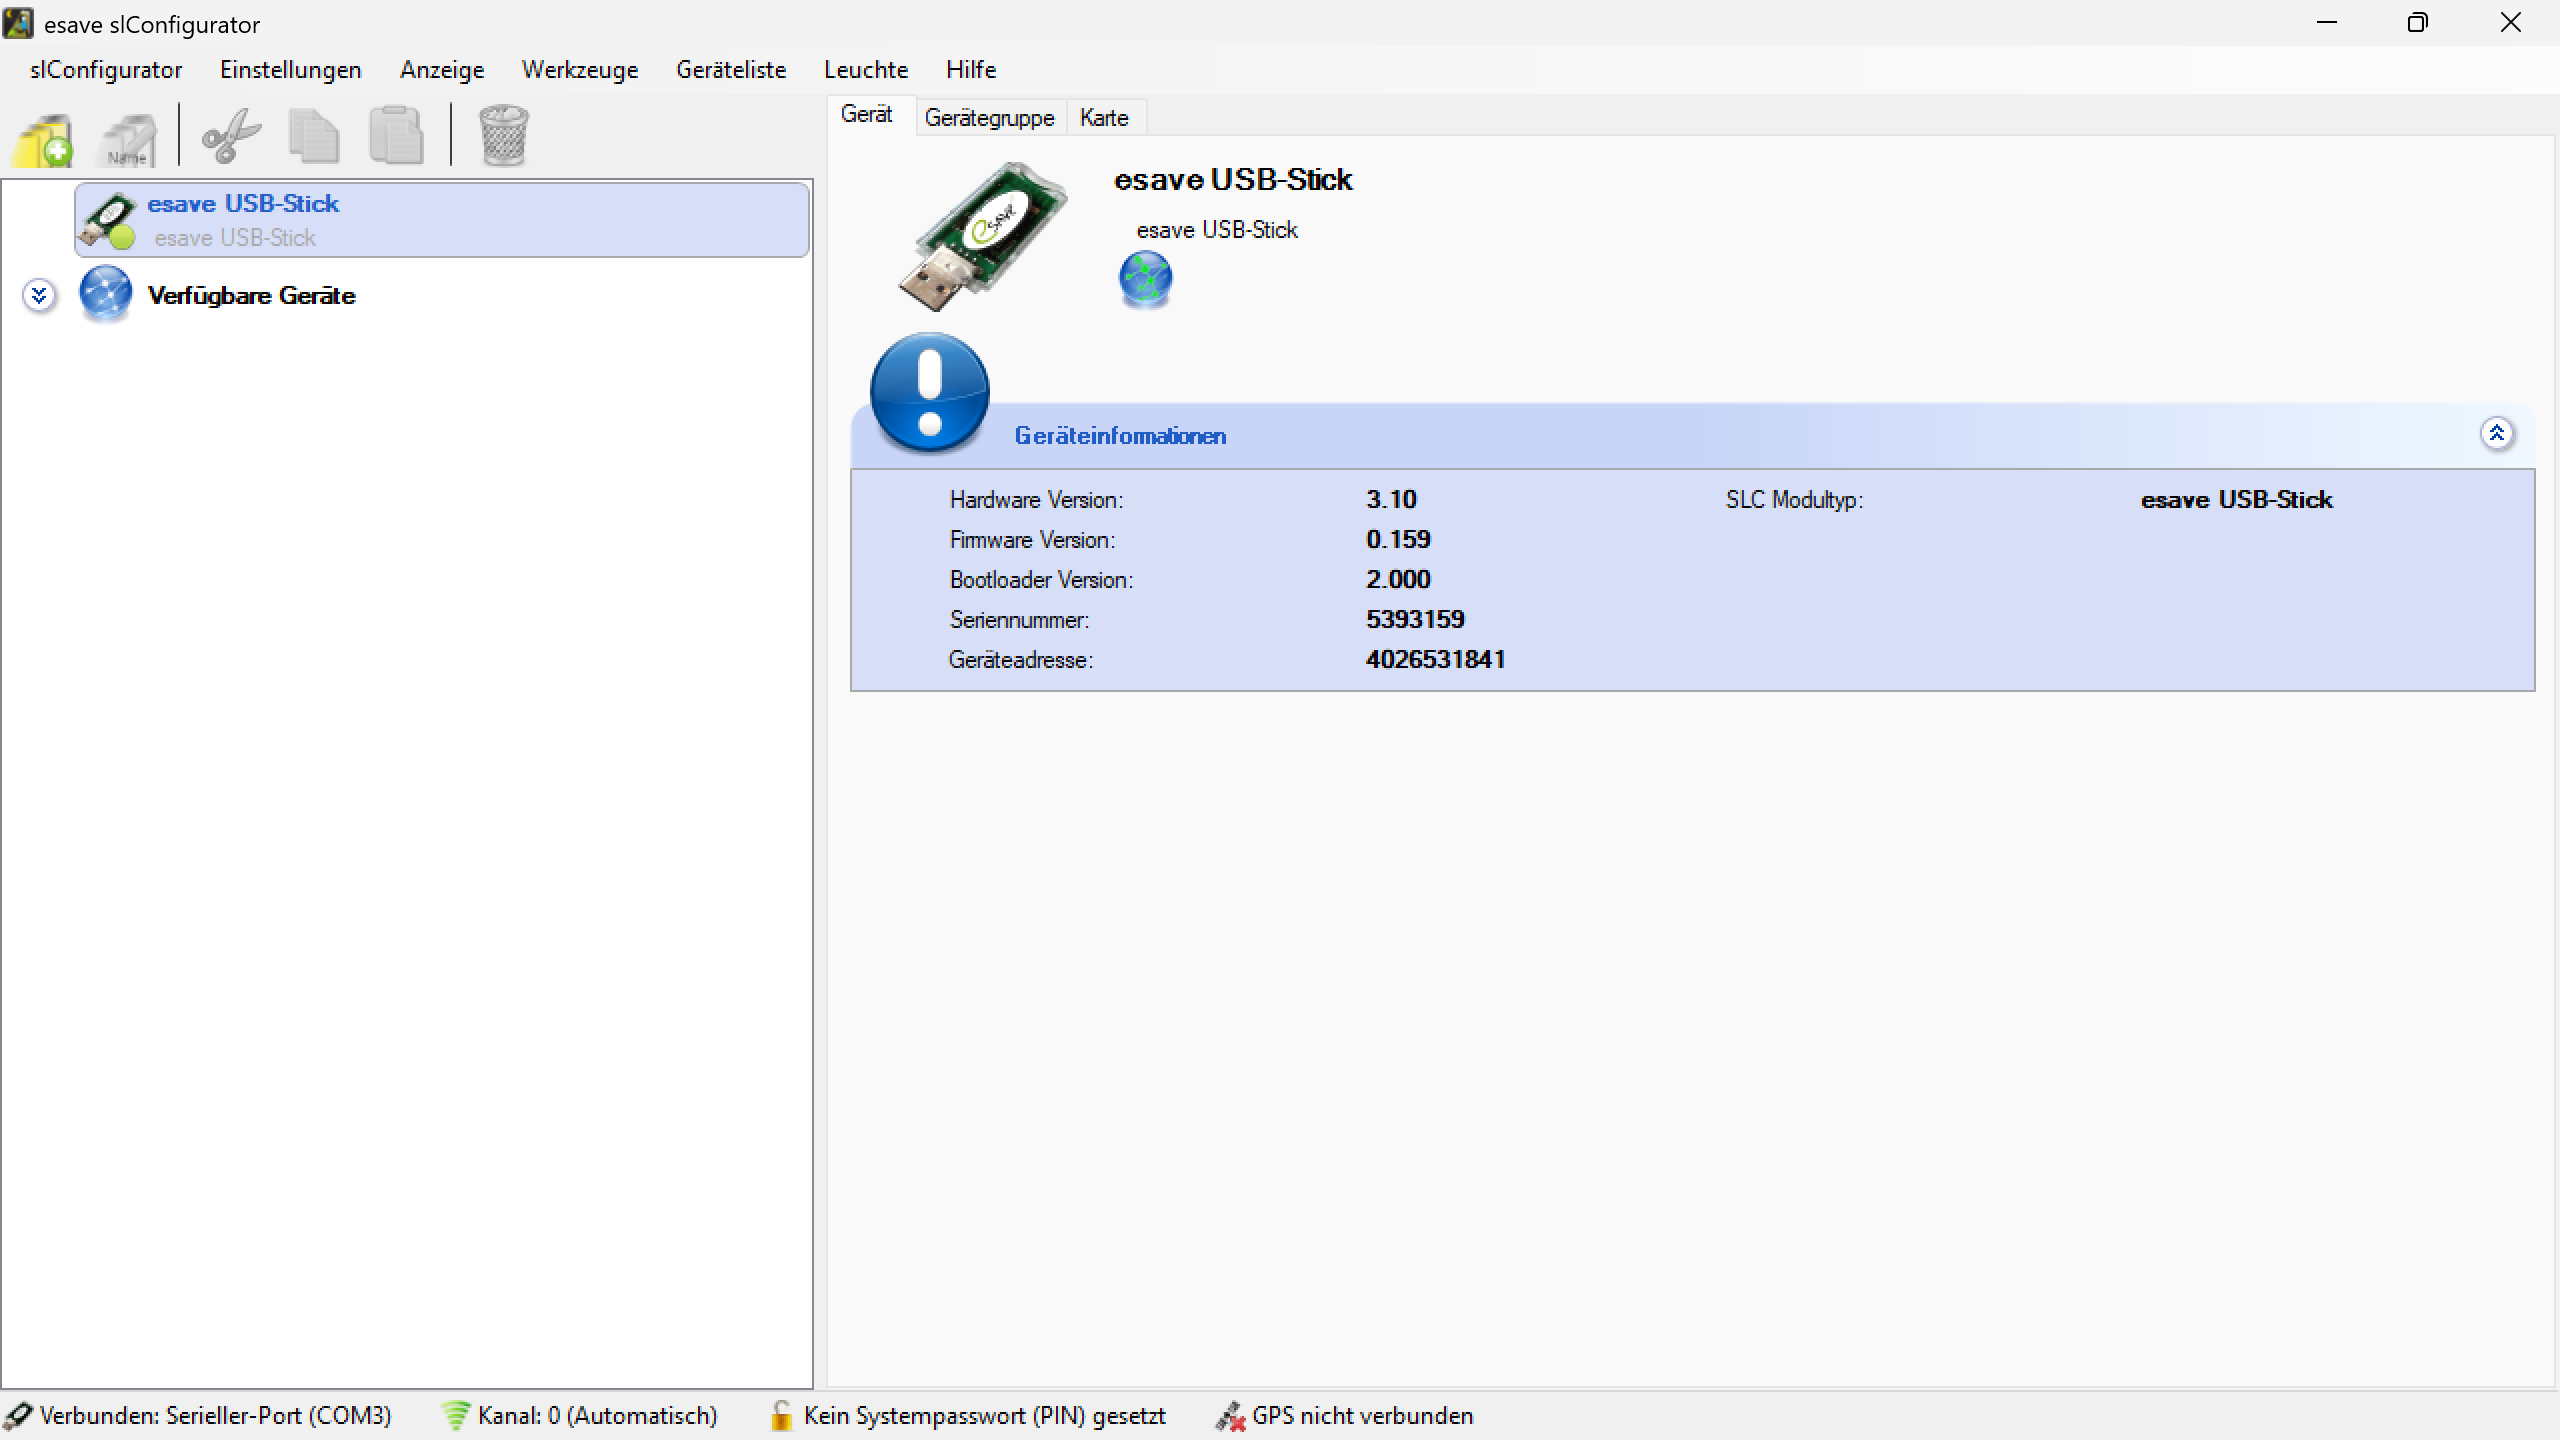Click status text Kein Systempasswort (PIN) gesetzt
This screenshot has height=1440, width=2560.
[x=985, y=1416]
